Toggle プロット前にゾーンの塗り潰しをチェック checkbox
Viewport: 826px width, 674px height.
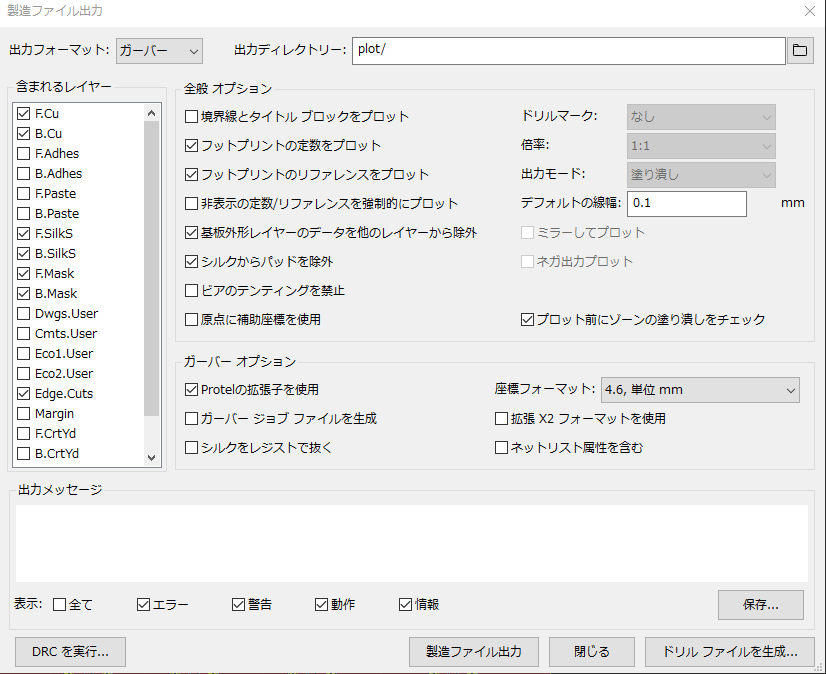pos(527,319)
